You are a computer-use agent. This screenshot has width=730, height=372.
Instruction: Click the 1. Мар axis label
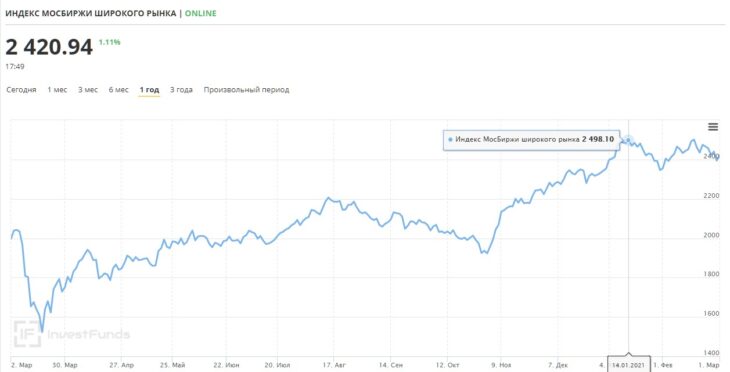(x=709, y=365)
